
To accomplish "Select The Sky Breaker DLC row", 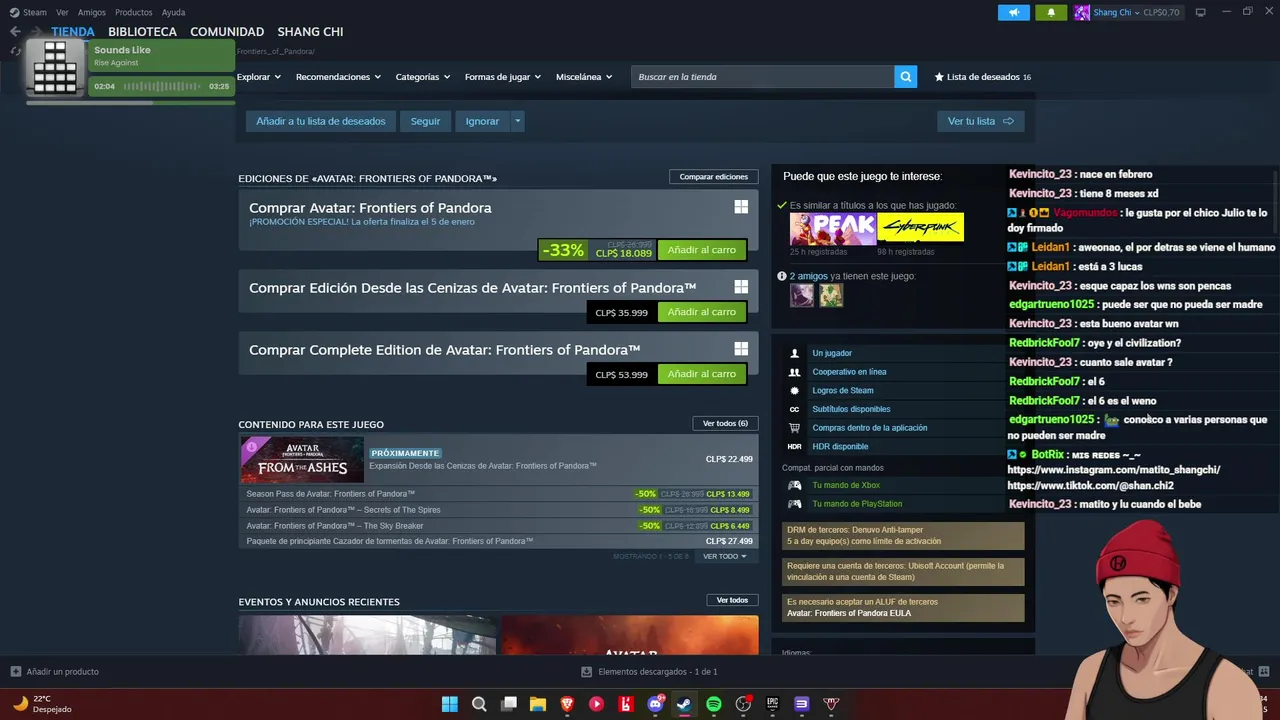I will coord(498,526).
